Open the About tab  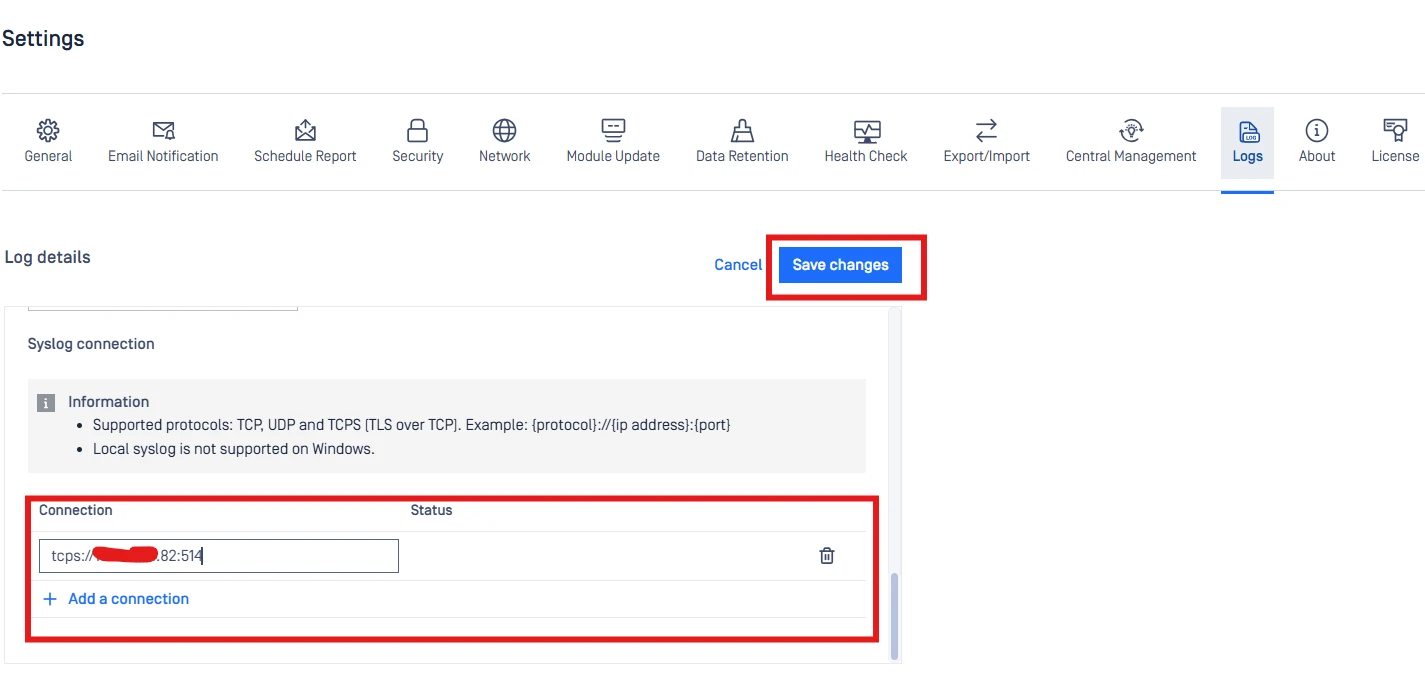[x=1317, y=143]
